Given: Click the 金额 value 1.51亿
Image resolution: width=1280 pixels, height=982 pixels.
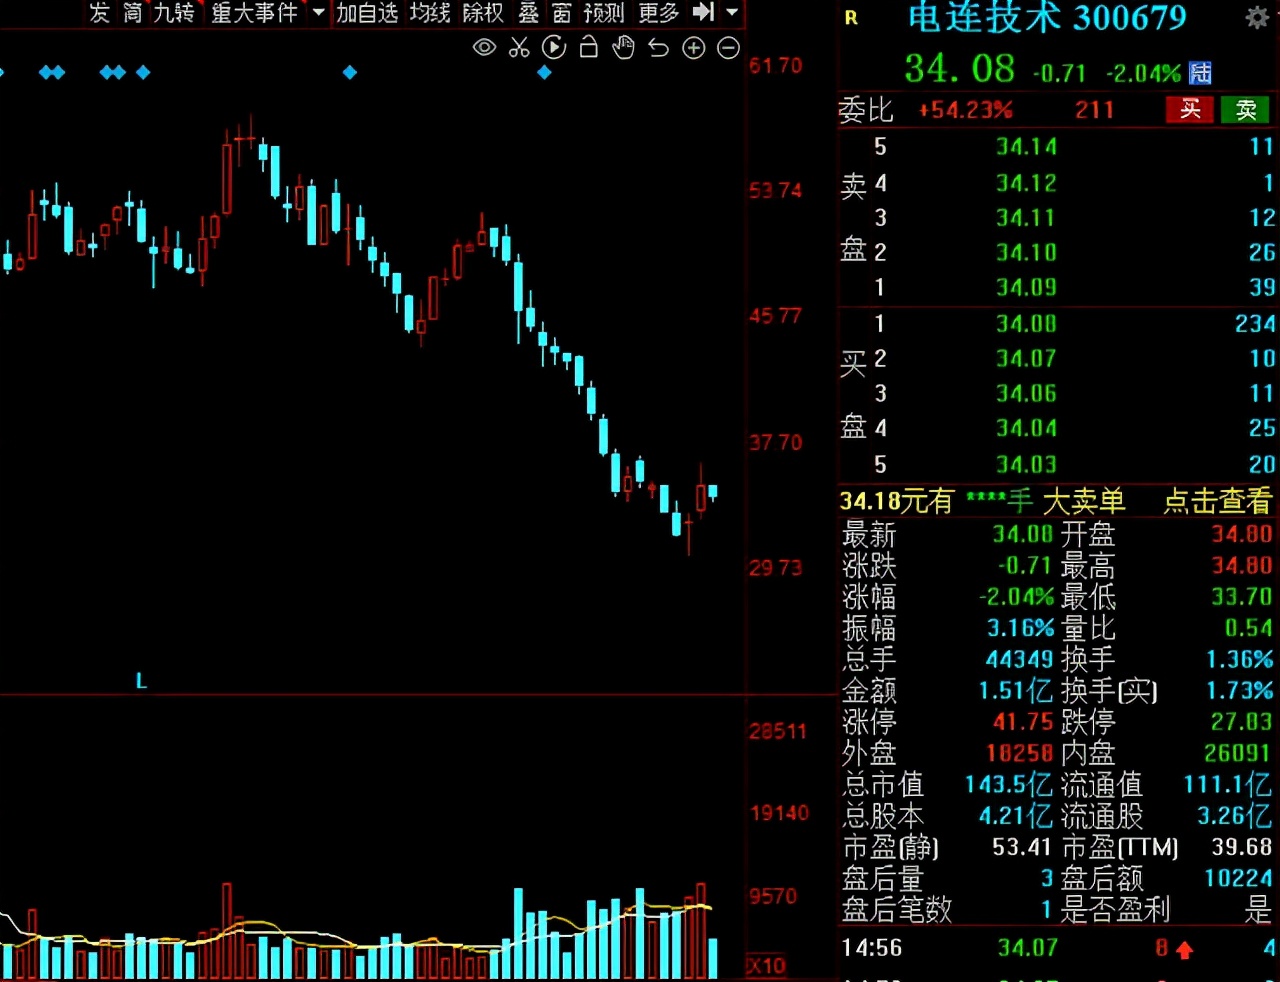Looking at the screenshot, I should click(1015, 691).
